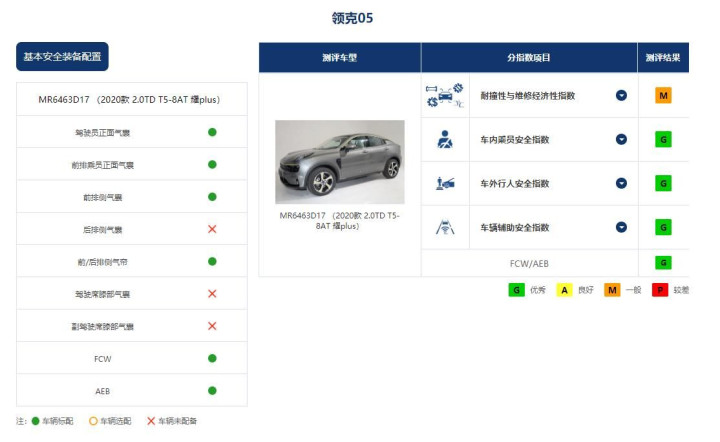Click the 前/后排侧气帘 label
The height and width of the screenshot is (442, 720).
click(102, 263)
